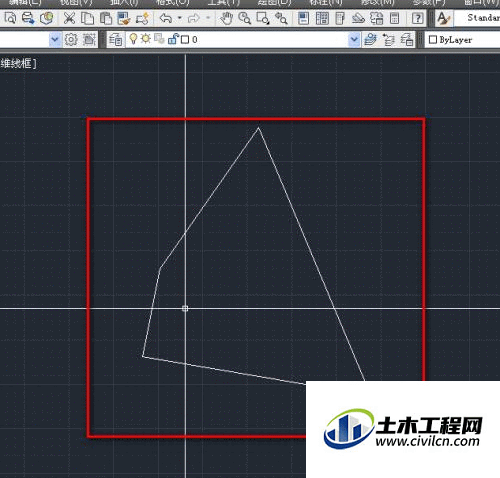Toggle layer 0 freeze sun icon

click(146, 39)
